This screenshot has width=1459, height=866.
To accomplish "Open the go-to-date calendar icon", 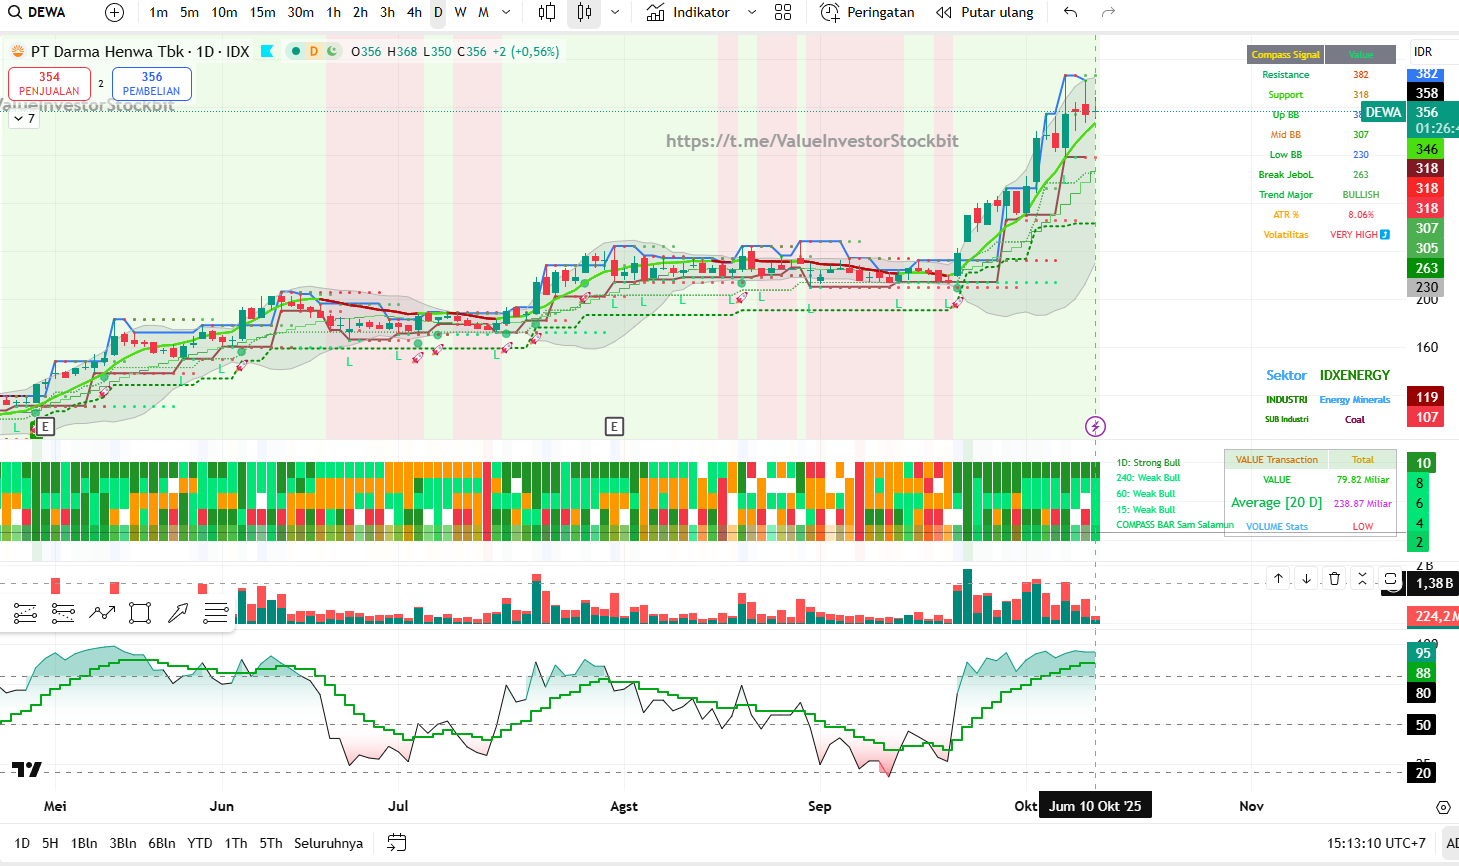I will tap(397, 843).
